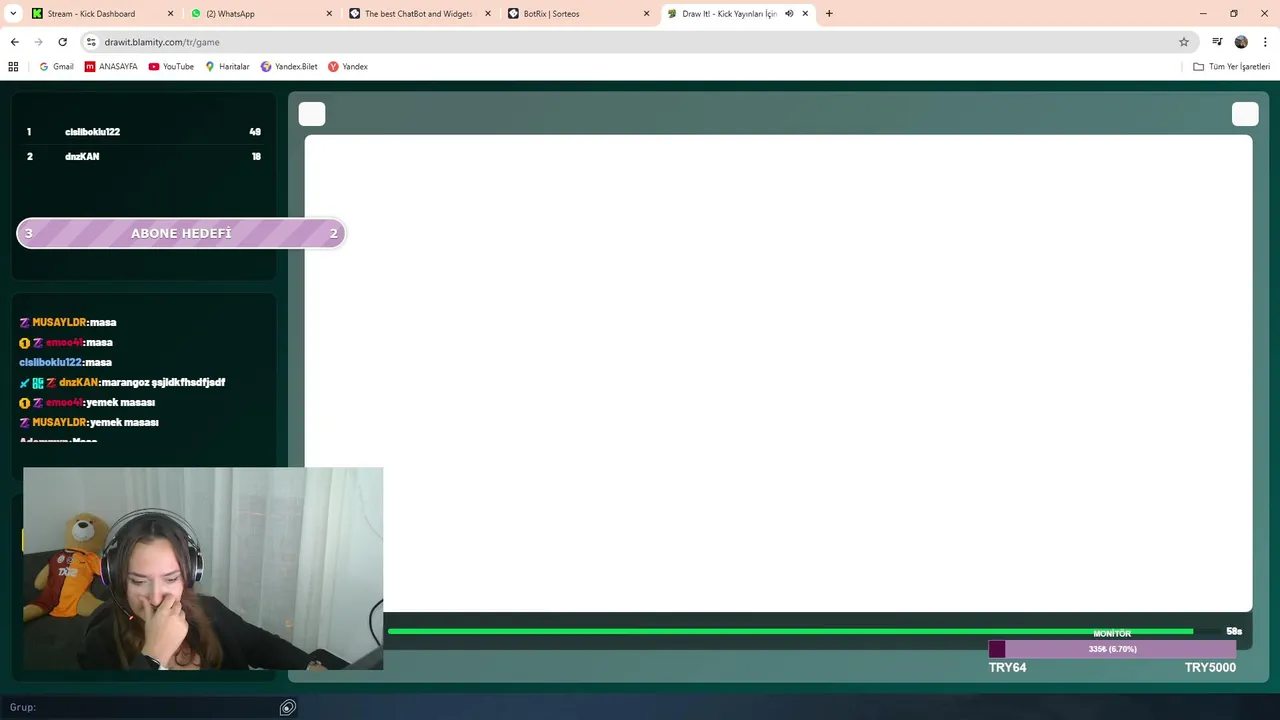
Task: Open the Chrome three-dot menu
Action: [1265, 42]
